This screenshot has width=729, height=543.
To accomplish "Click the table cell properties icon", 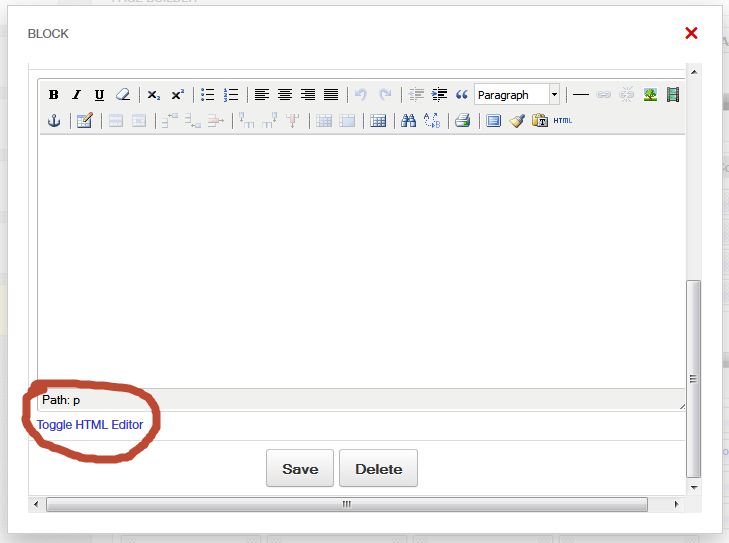I will tap(139, 121).
